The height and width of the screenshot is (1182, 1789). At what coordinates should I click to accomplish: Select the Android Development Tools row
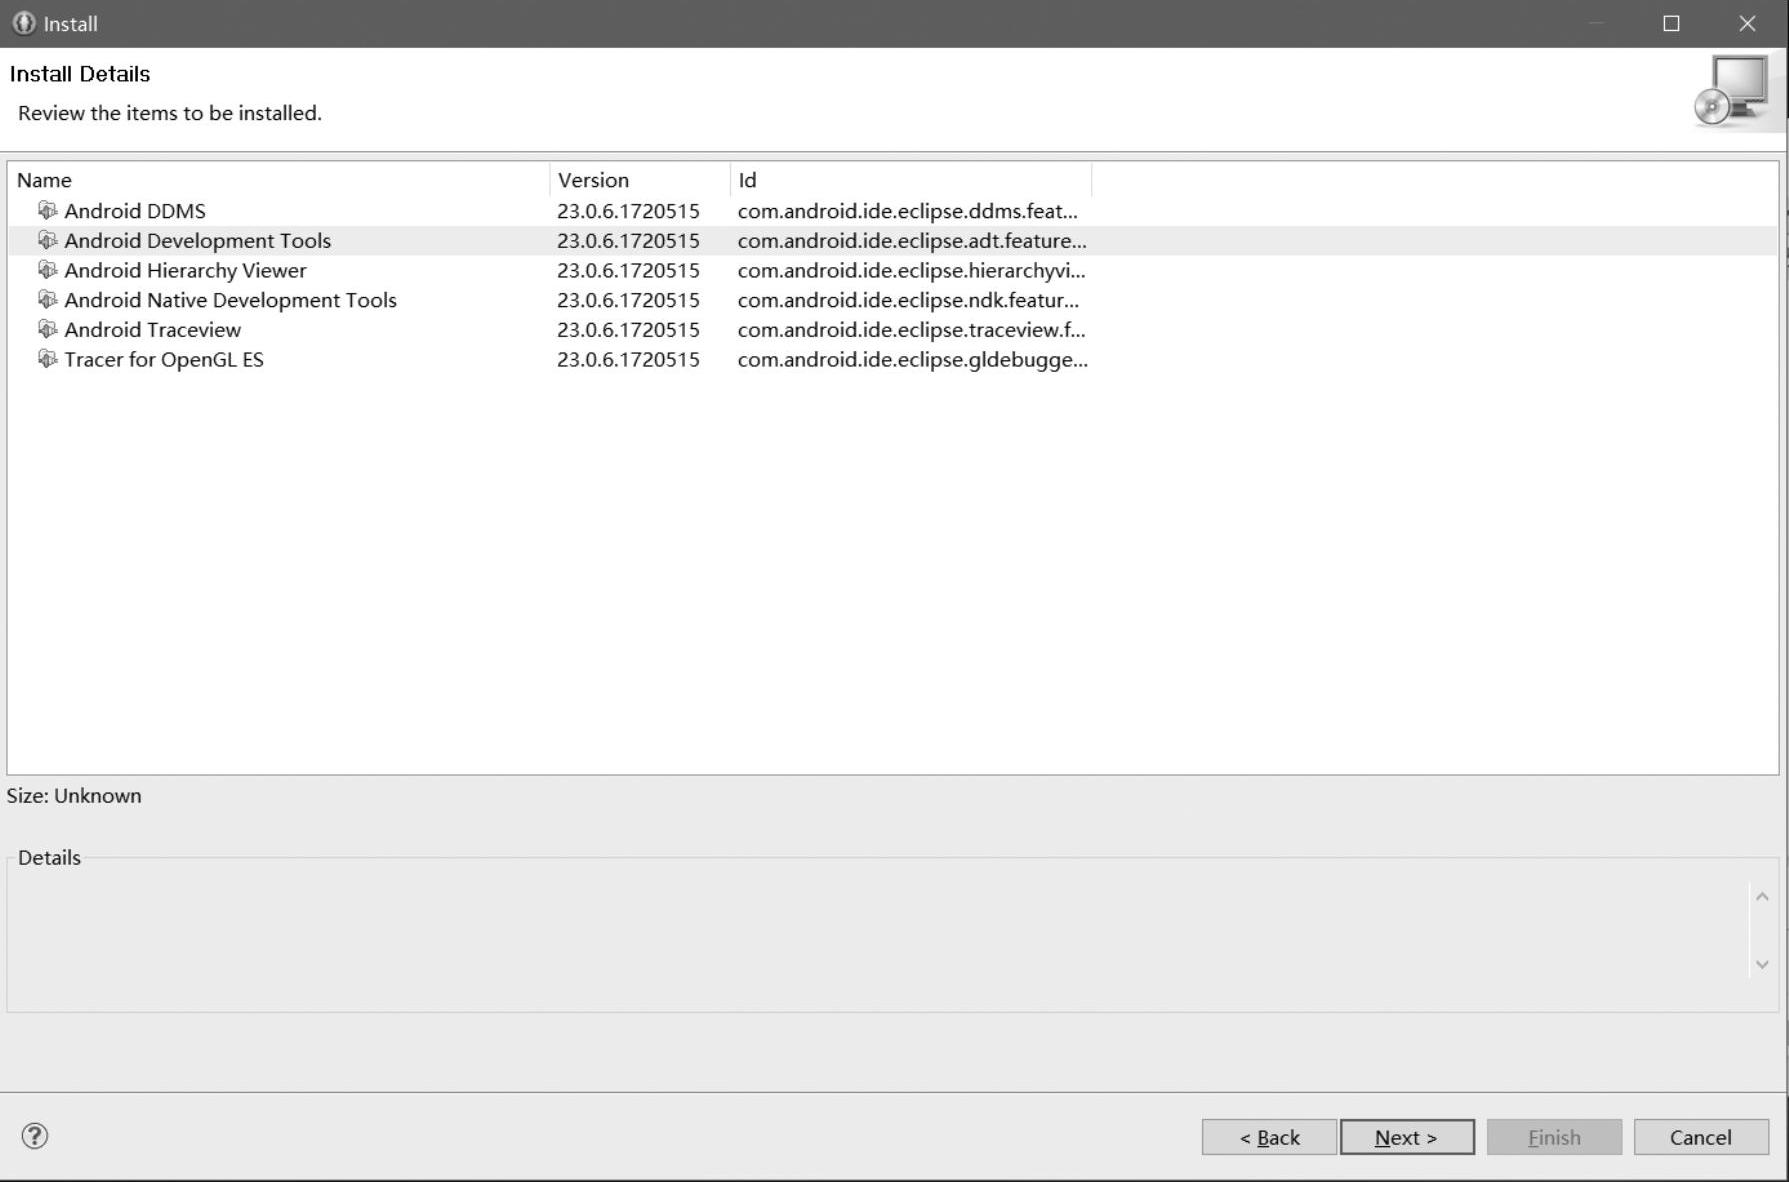(892, 241)
